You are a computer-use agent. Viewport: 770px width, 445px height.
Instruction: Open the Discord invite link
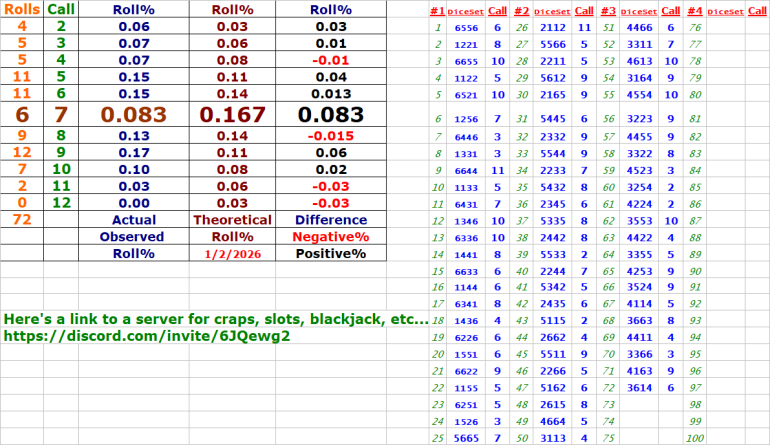click(147, 337)
